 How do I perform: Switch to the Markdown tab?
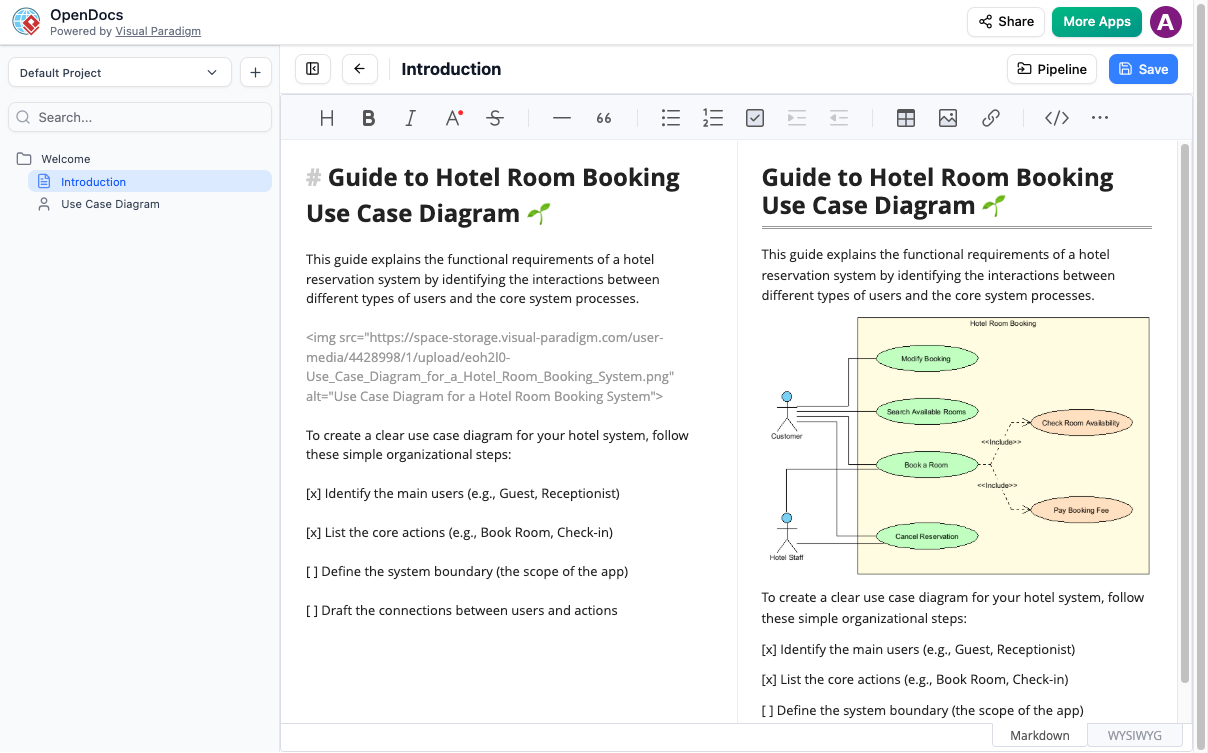tap(1039, 734)
